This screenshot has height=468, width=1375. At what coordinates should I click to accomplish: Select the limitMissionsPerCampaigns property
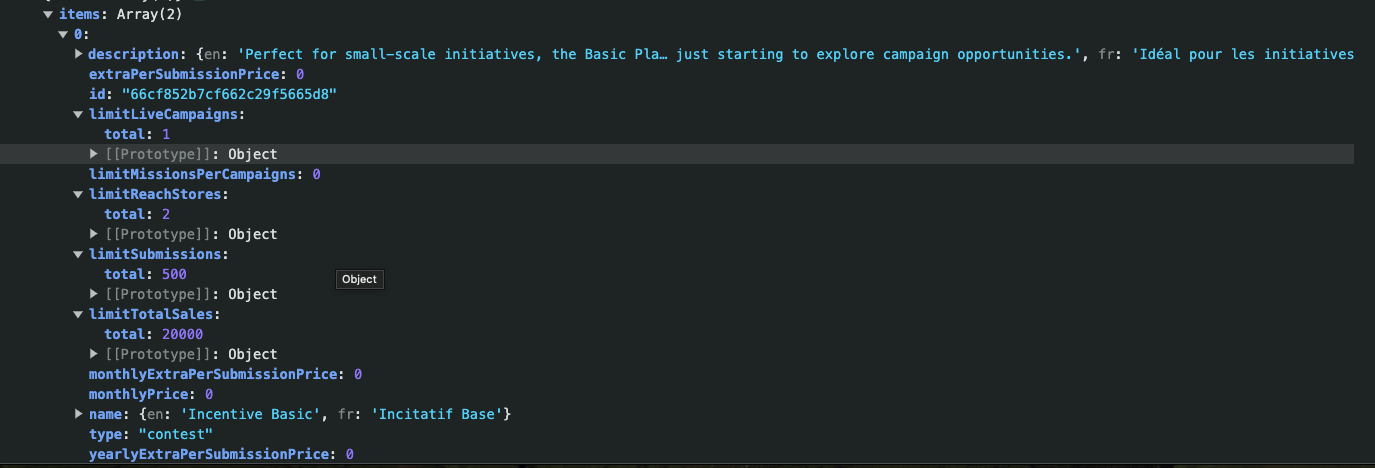coord(196,174)
